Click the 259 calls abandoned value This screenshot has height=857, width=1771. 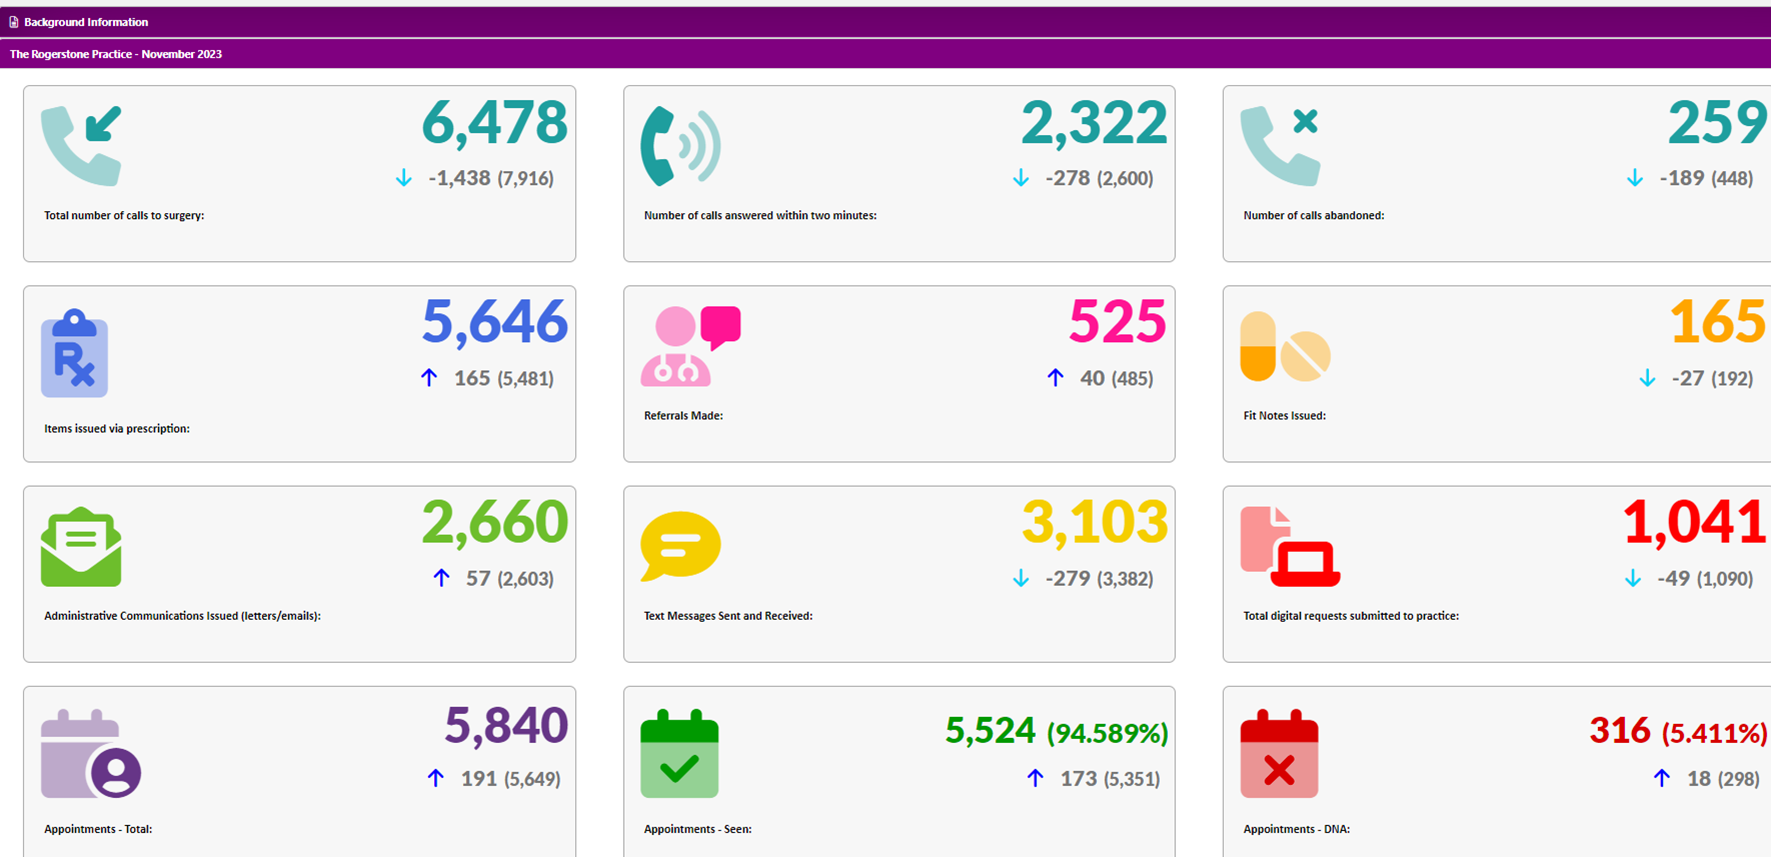pos(1717,123)
